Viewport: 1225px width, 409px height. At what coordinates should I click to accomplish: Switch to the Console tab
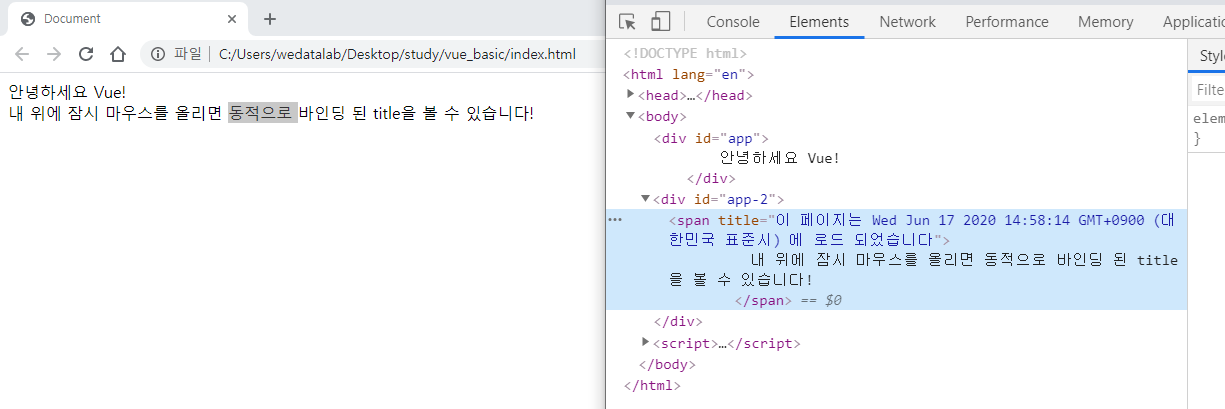coord(733,22)
